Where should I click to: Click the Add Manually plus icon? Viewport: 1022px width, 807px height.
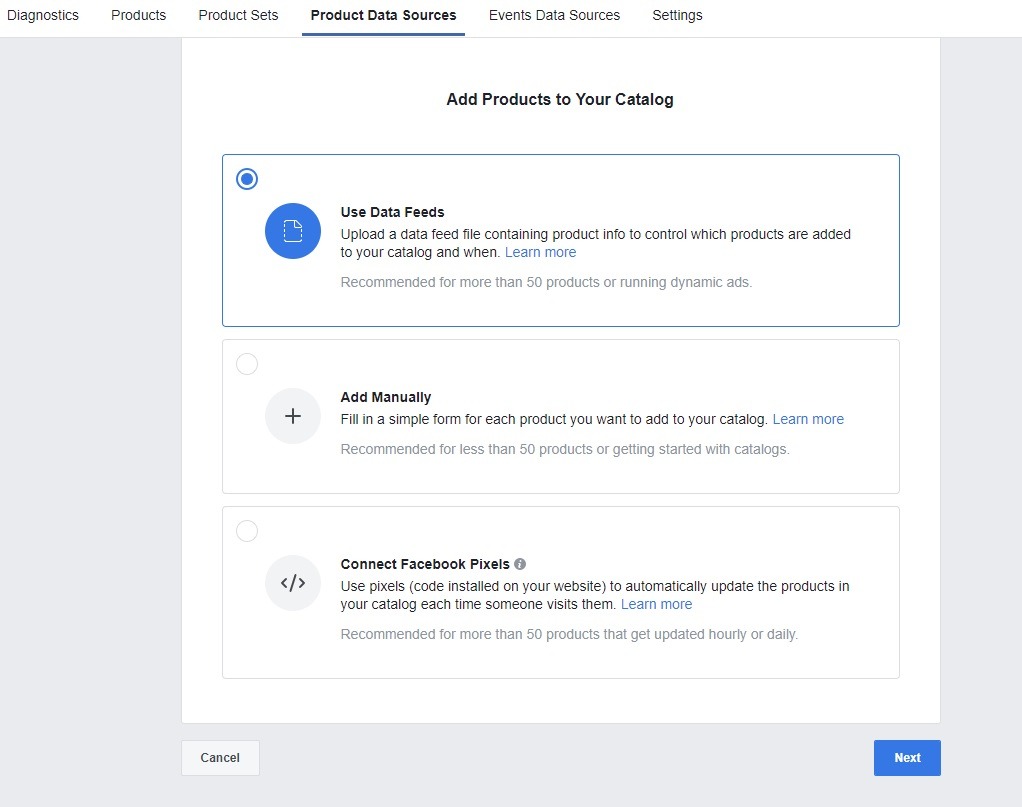293,416
